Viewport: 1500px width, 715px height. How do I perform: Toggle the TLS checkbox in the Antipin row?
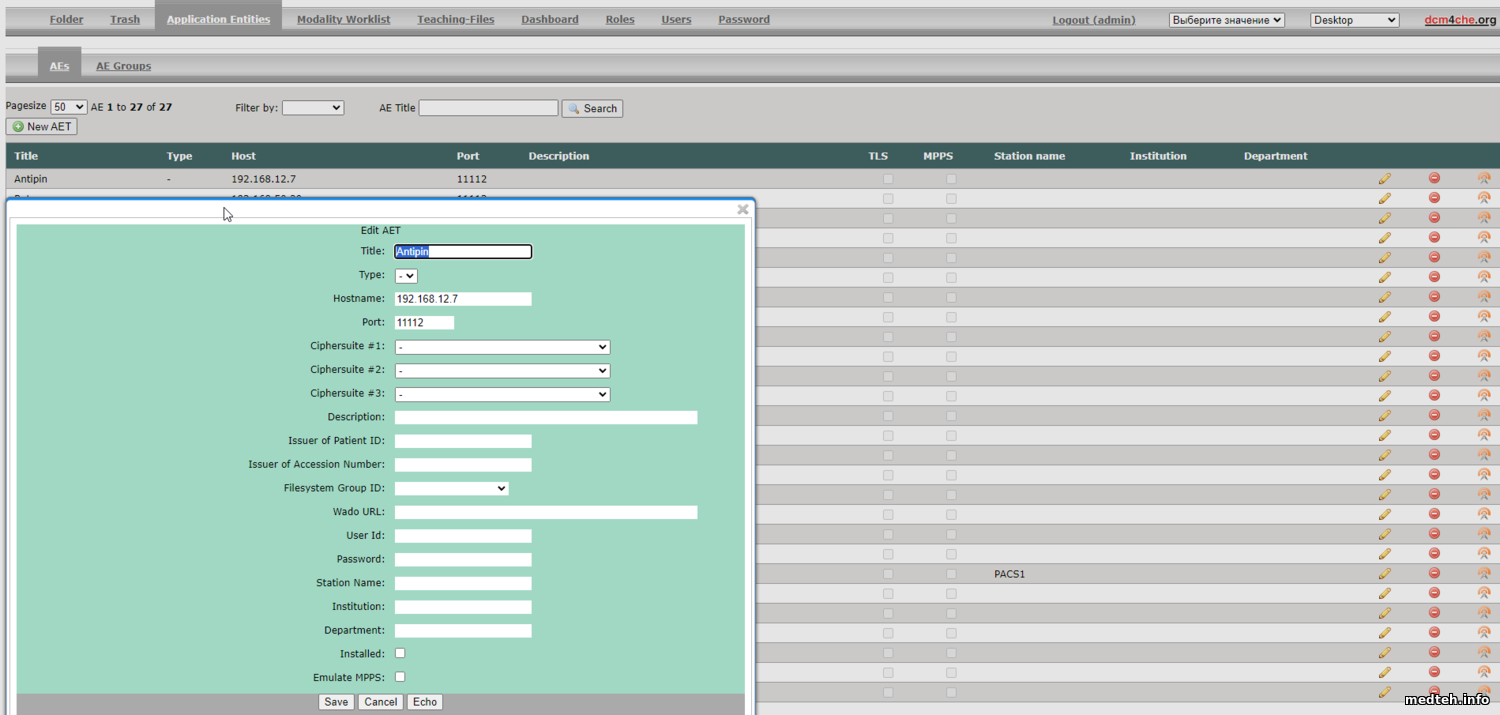(x=888, y=179)
